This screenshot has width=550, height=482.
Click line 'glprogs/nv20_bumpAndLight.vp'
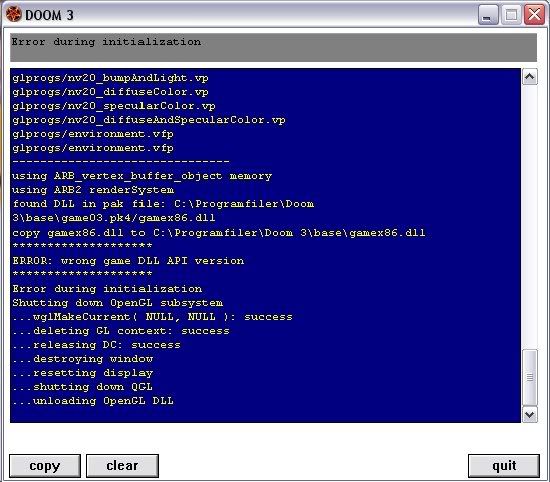tap(110, 78)
